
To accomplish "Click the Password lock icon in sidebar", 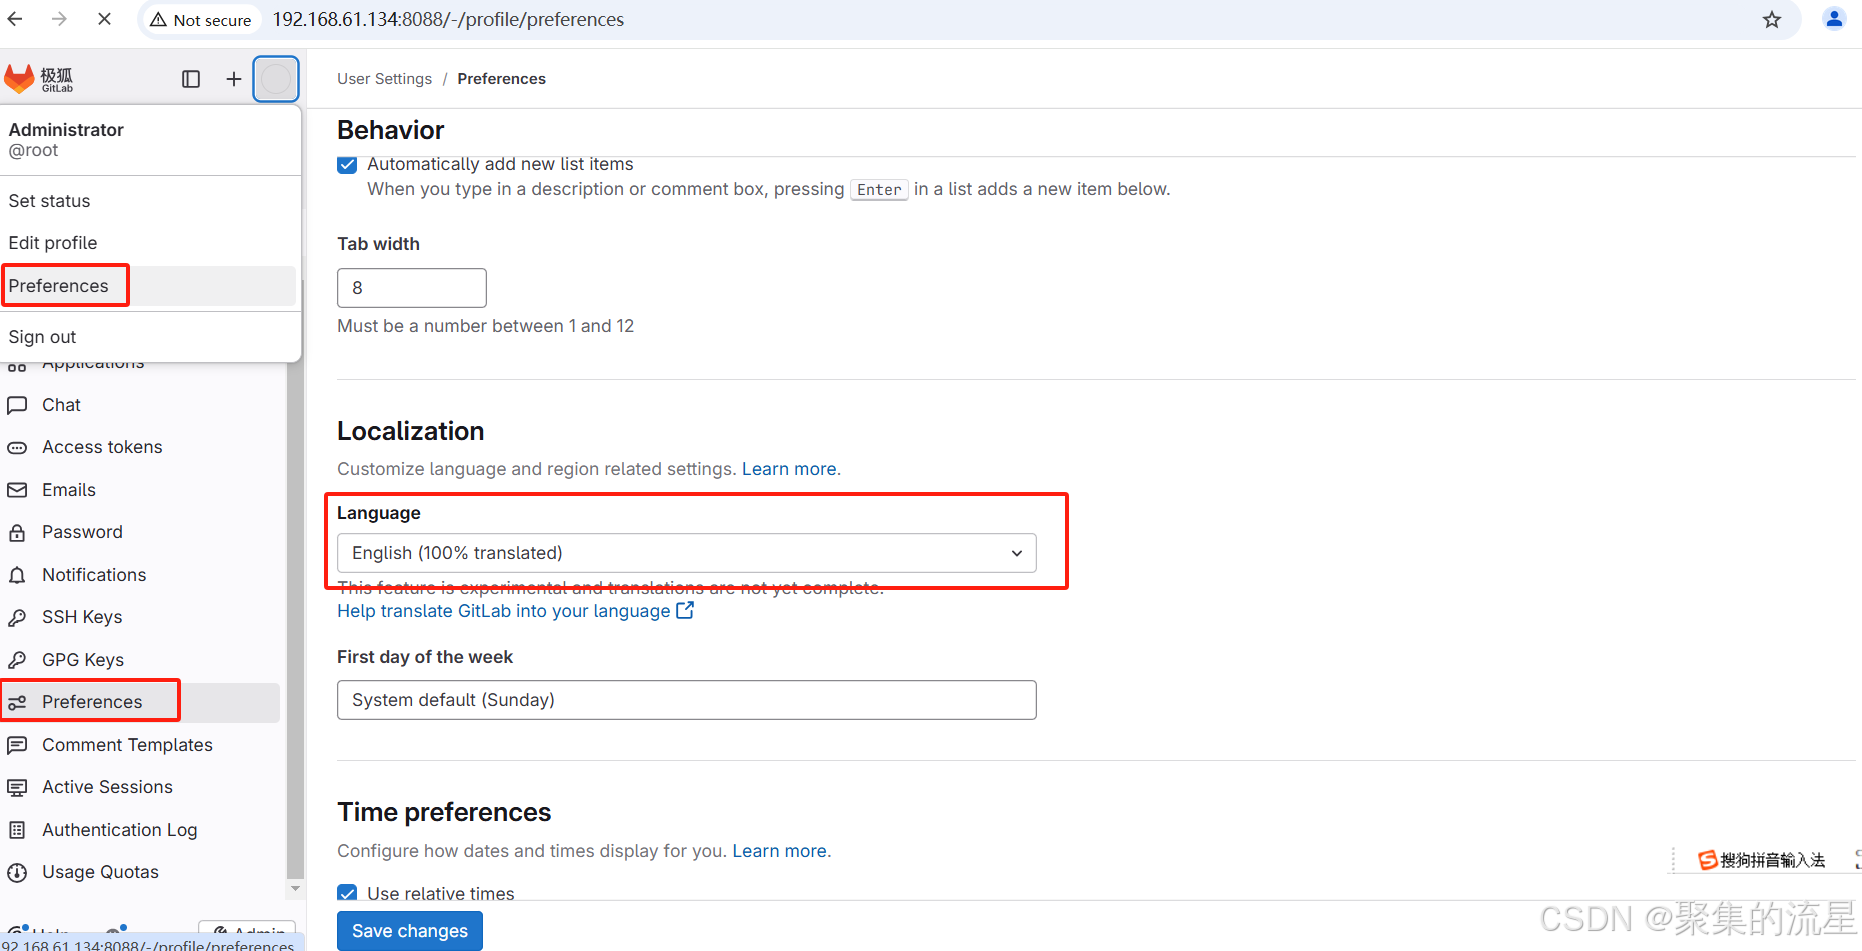I will (18, 532).
